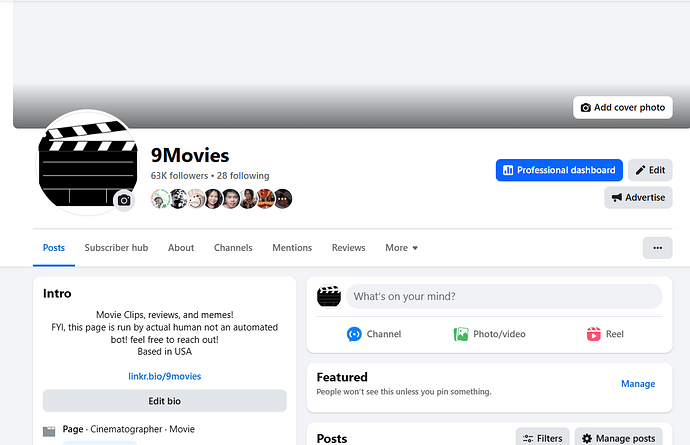Click the three-dots page options button
The image size is (690, 445).
657,247
